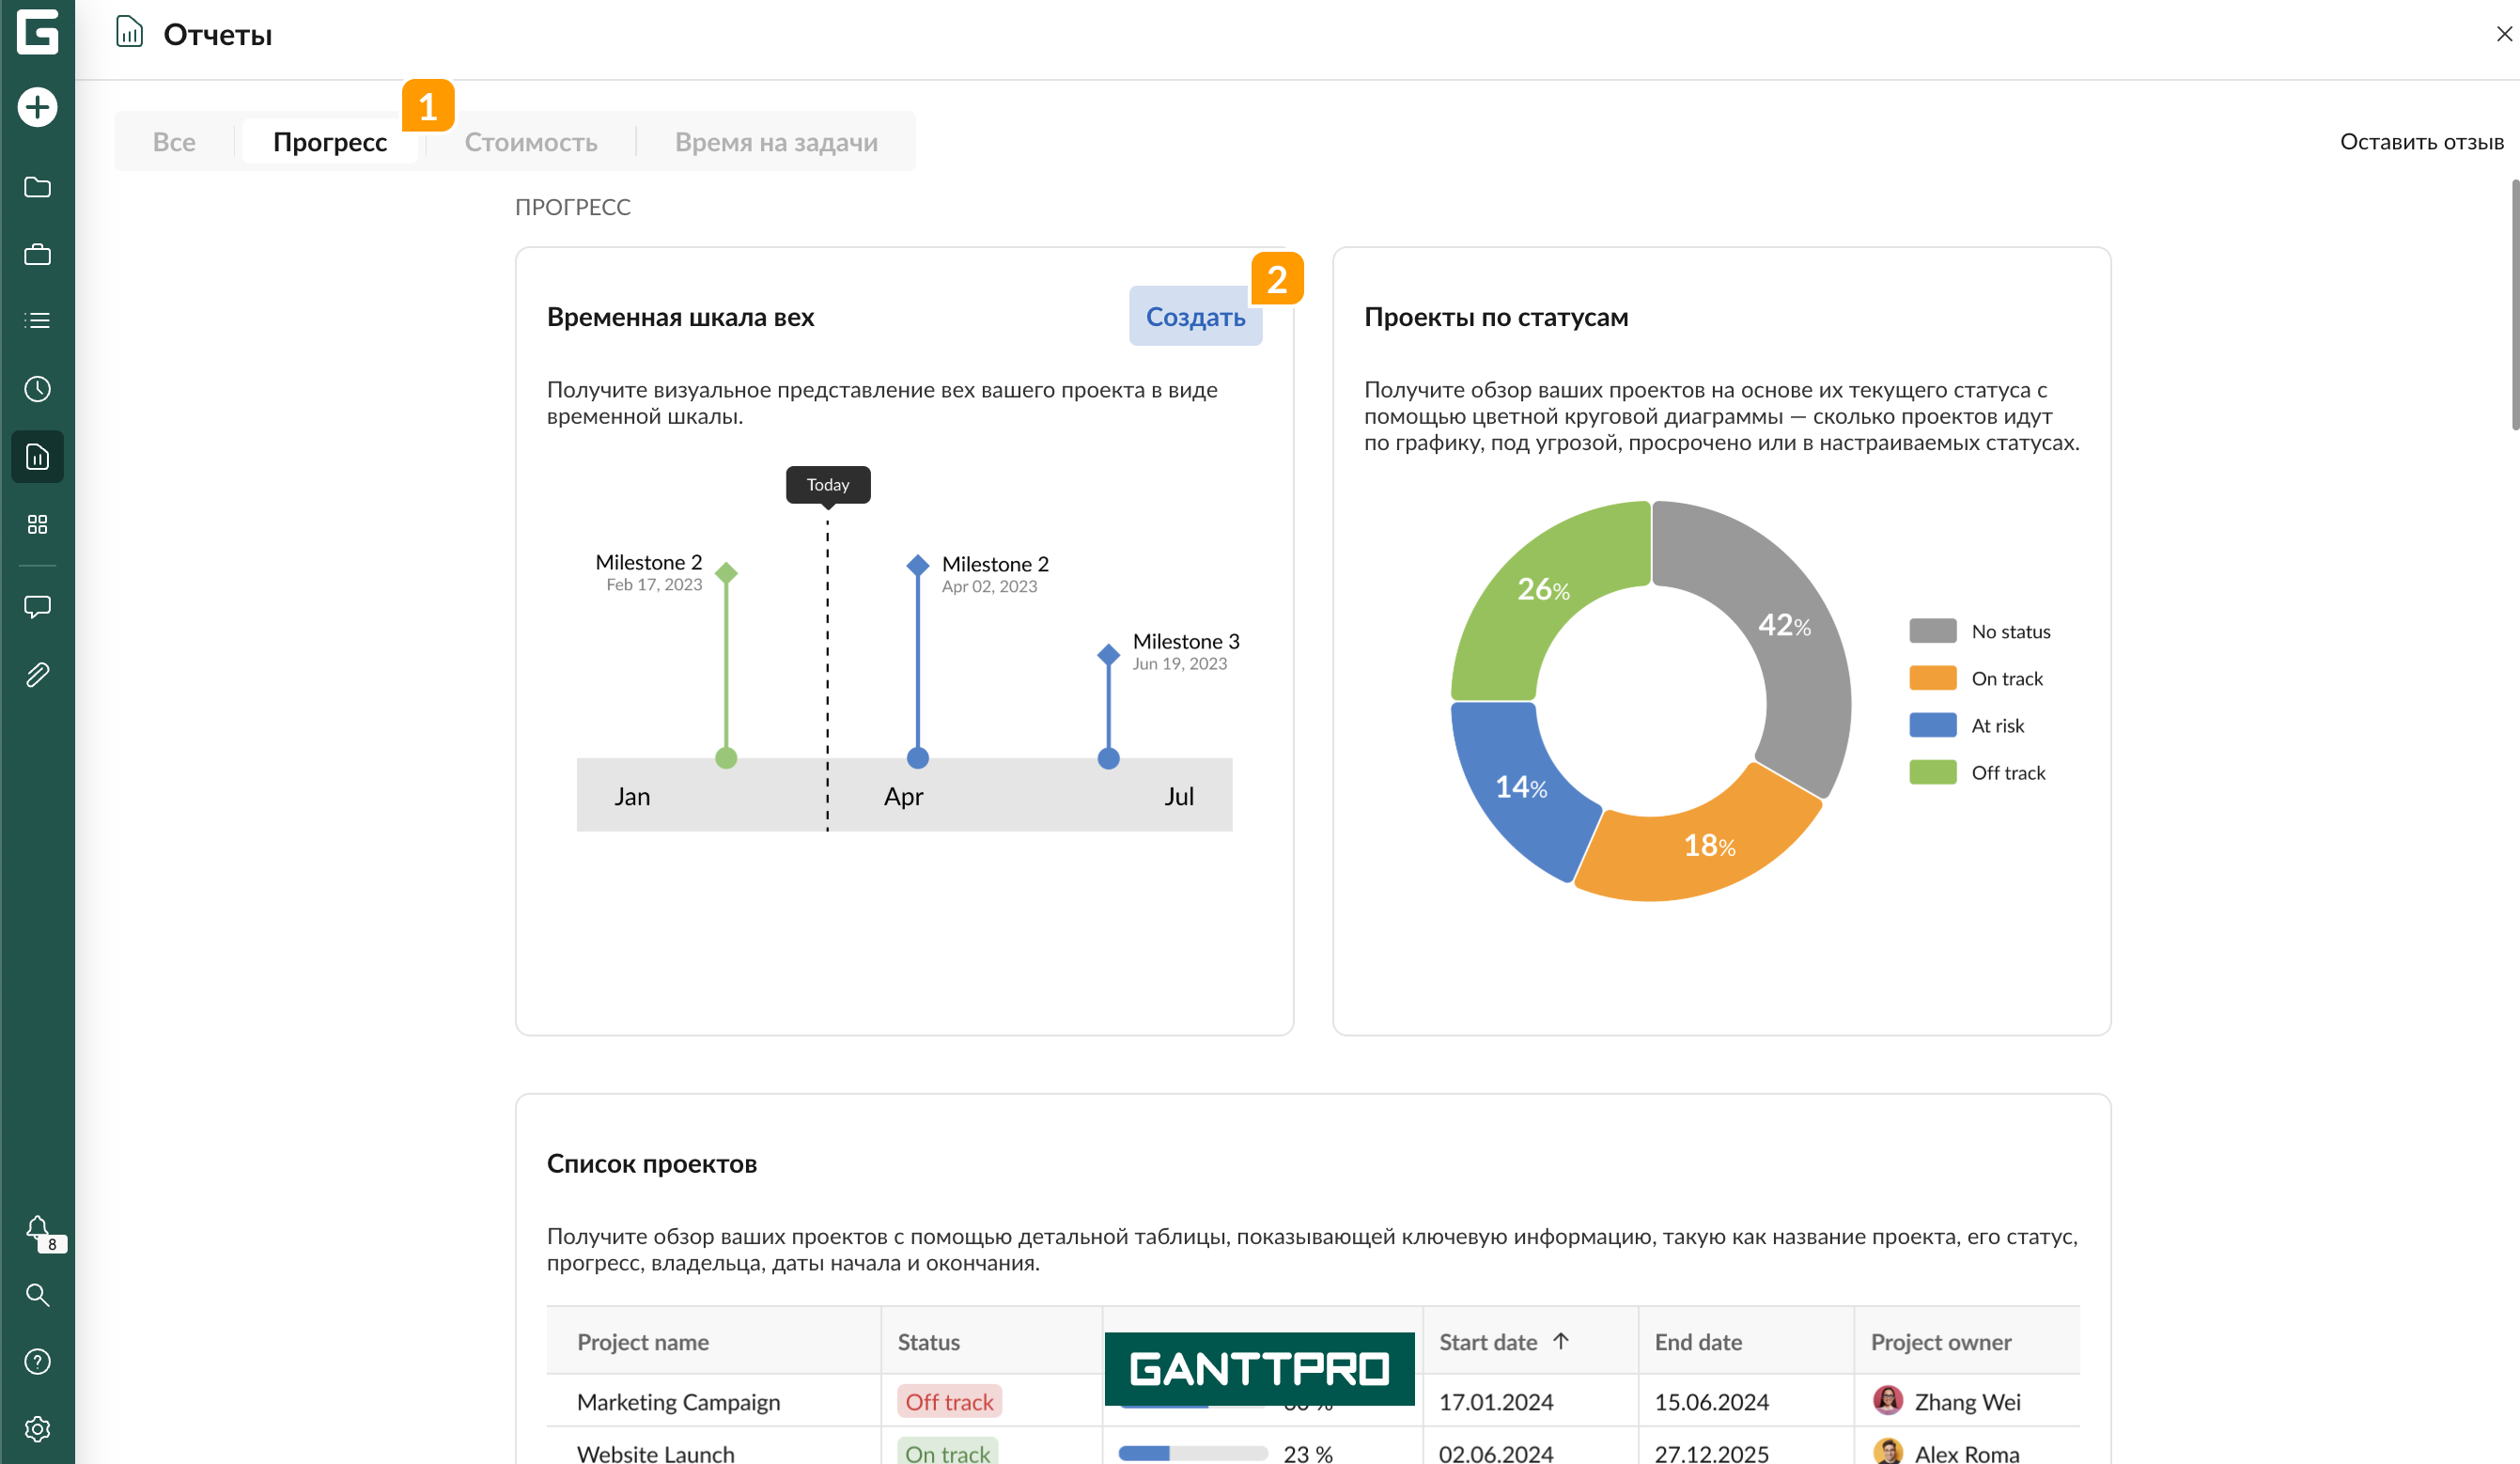
Task: Open the dashboard grid icon in sidebar
Action: coord(37,524)
